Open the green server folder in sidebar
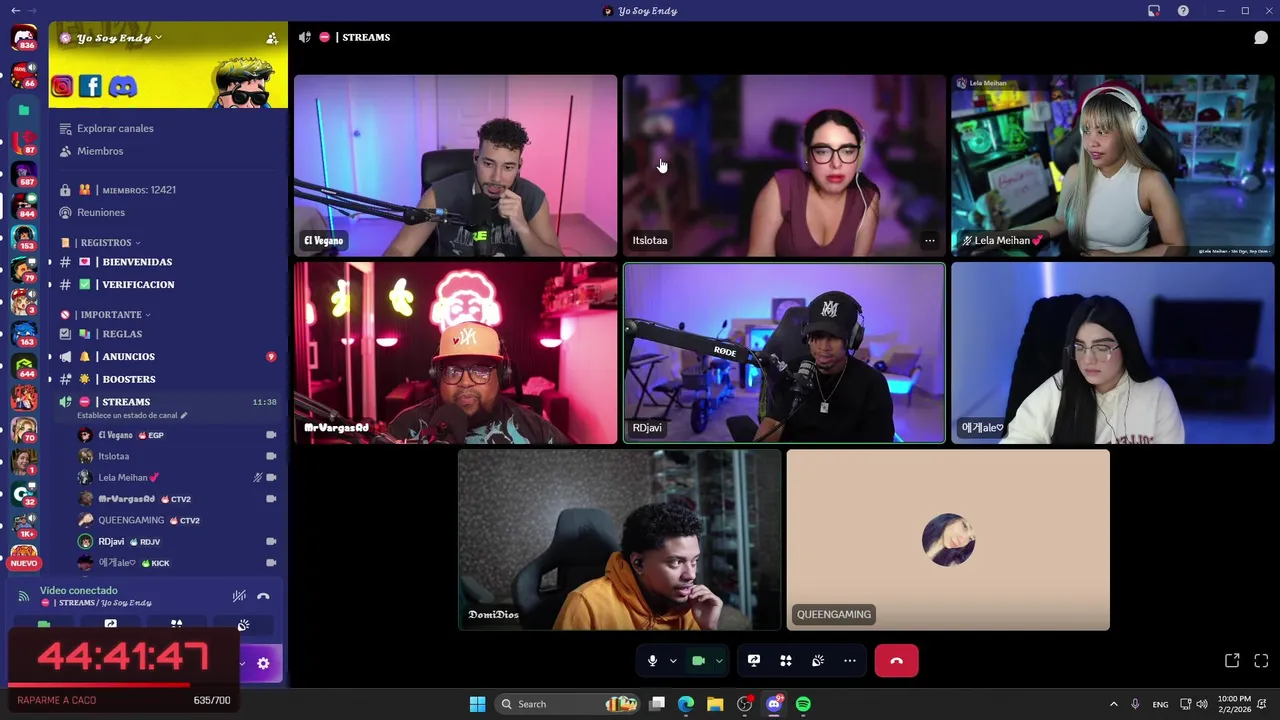This screenshot has width=1280, height=720. 24,110
